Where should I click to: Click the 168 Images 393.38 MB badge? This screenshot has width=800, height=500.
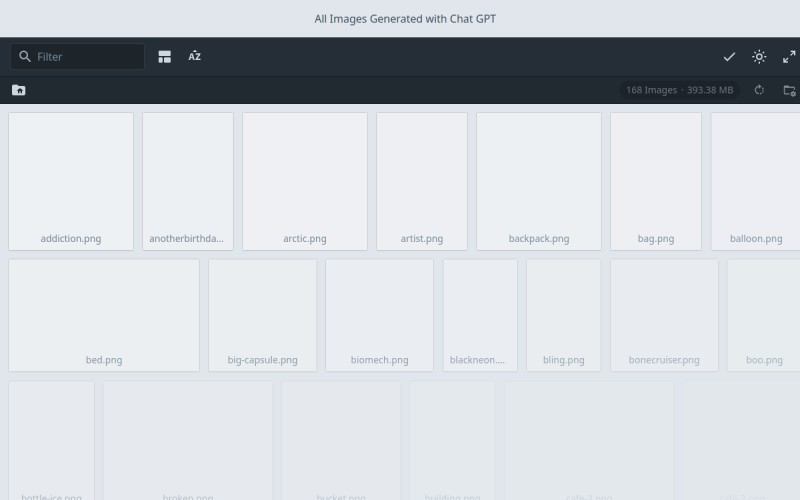point(680,90)
